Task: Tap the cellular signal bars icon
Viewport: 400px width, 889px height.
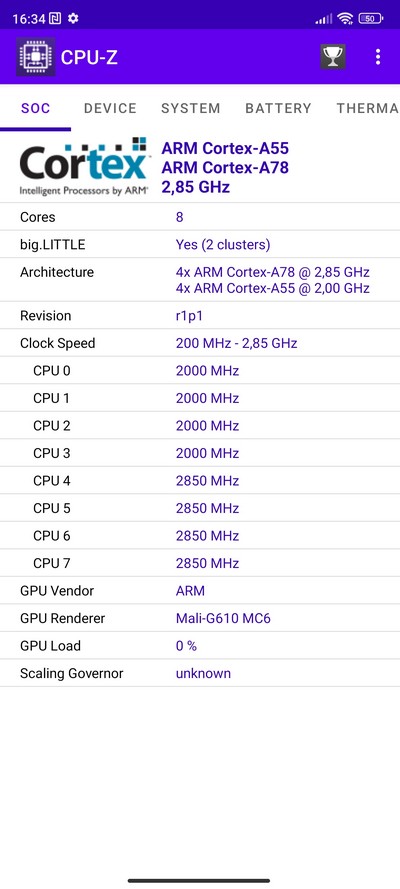Action: tap(324, 19)
